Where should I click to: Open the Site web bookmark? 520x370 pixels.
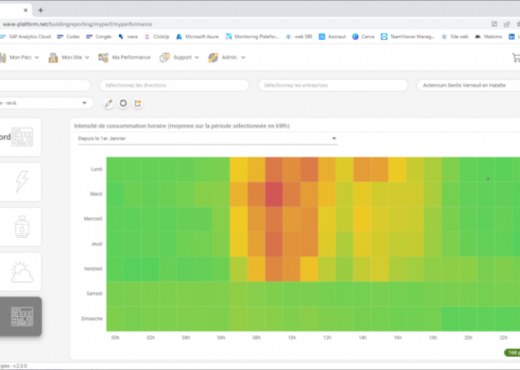(x=455, y=37)
